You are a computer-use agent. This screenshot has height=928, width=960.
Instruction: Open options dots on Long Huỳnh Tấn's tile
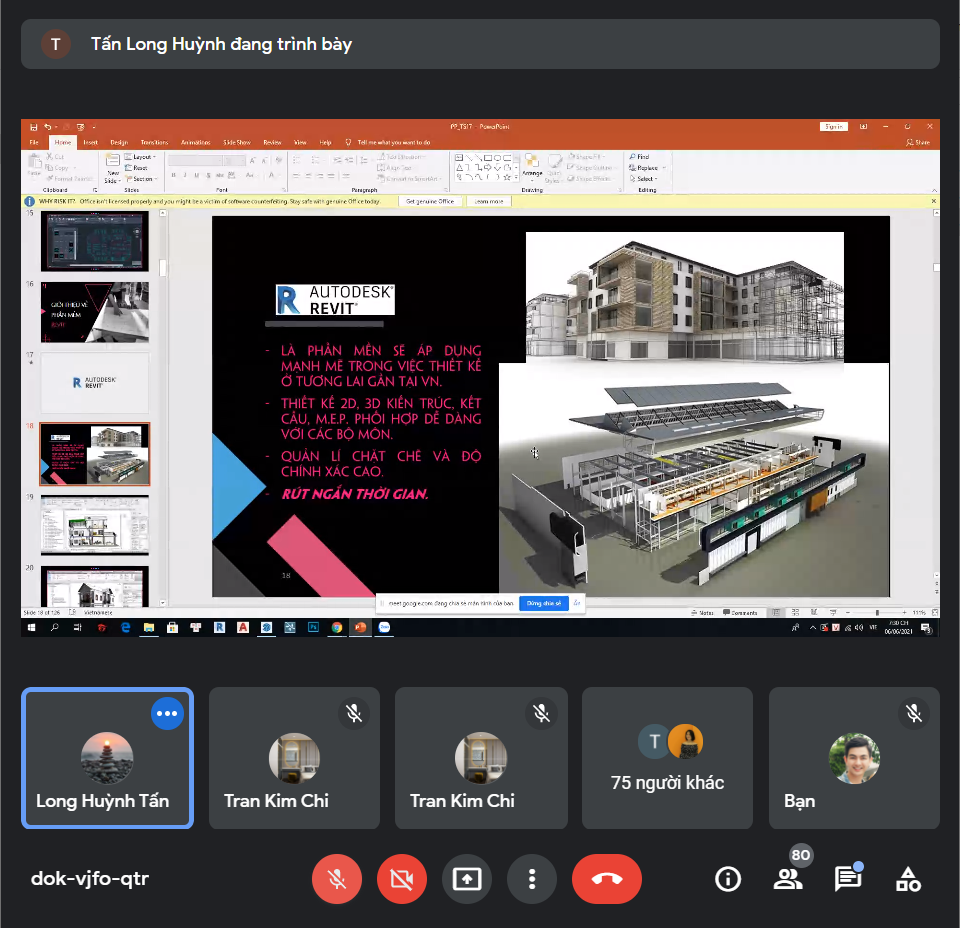pyautogui.click(x=167, y=713)
